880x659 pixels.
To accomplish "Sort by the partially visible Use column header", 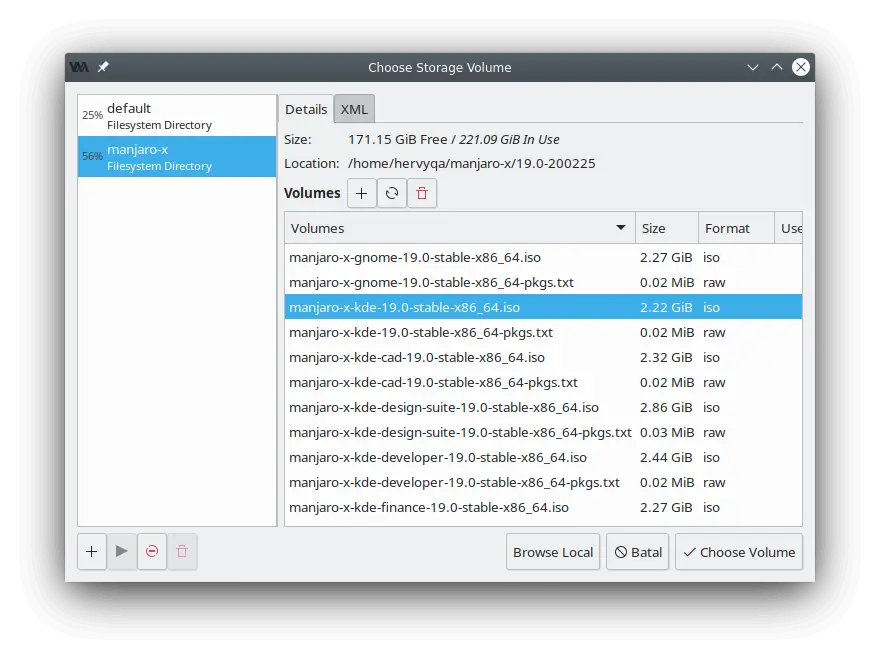I will (x=789, y=228).
